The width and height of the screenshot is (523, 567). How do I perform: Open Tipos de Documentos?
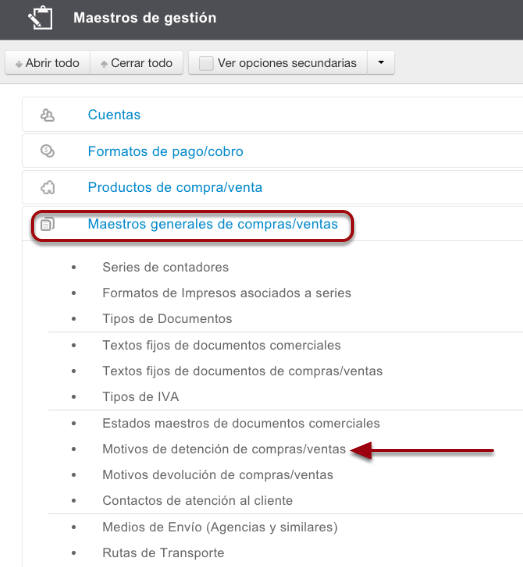point(167,319)
